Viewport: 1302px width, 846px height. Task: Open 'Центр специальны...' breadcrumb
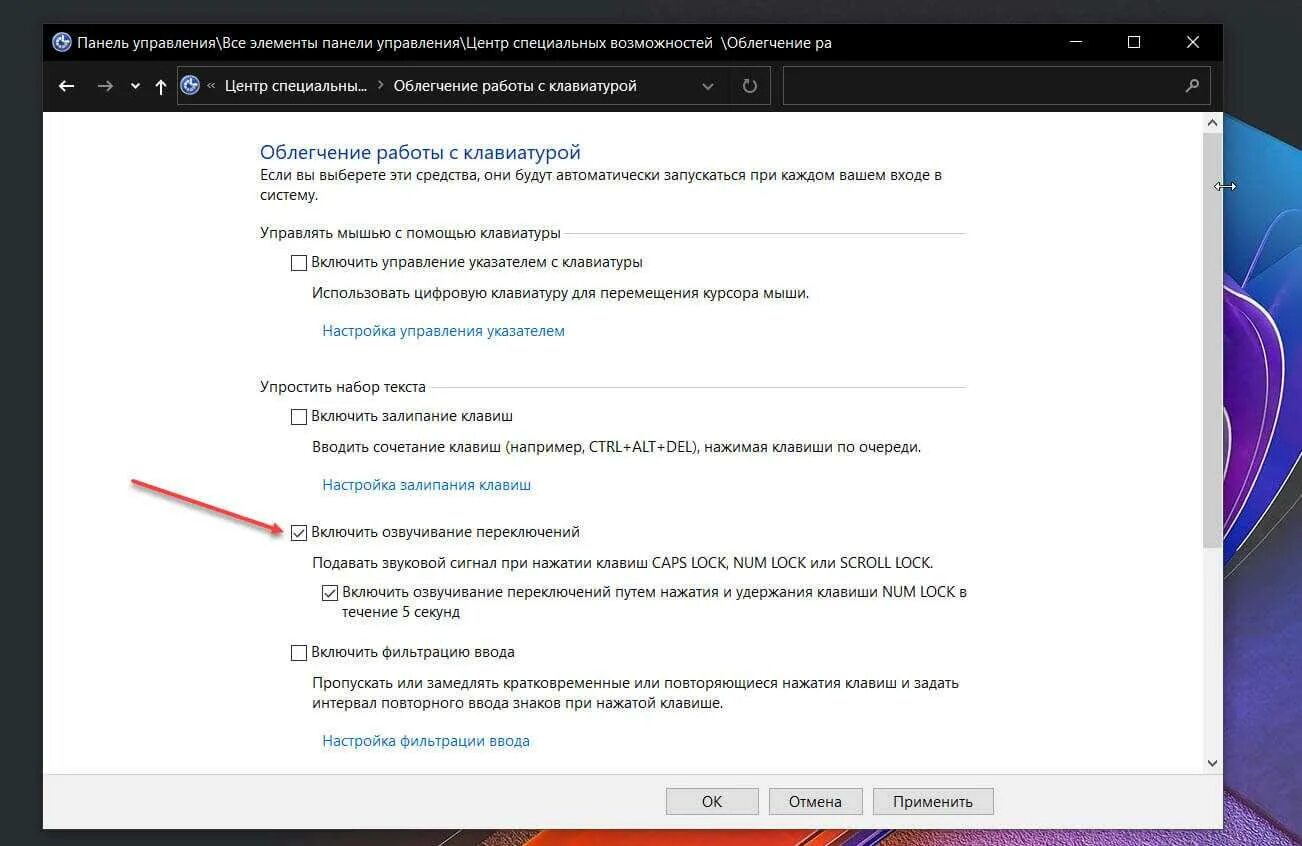[296, 86]
